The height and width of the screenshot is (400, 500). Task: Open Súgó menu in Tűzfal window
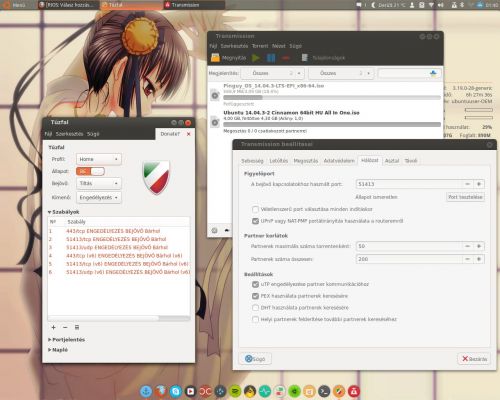[x=93, y=134]
